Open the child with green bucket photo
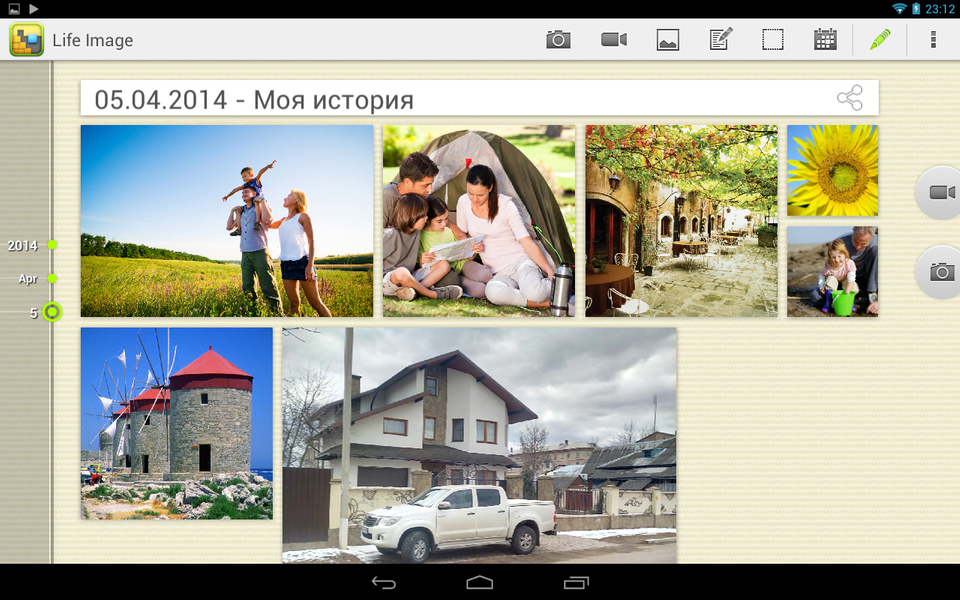The image size is (960, 600). click(833, 272)
